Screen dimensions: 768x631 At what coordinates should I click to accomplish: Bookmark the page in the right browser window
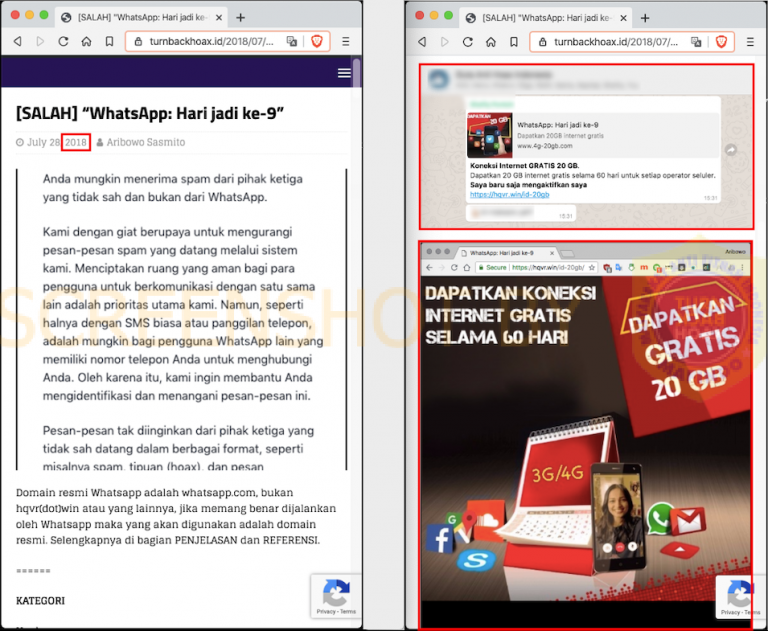click(x=514, y=42)
